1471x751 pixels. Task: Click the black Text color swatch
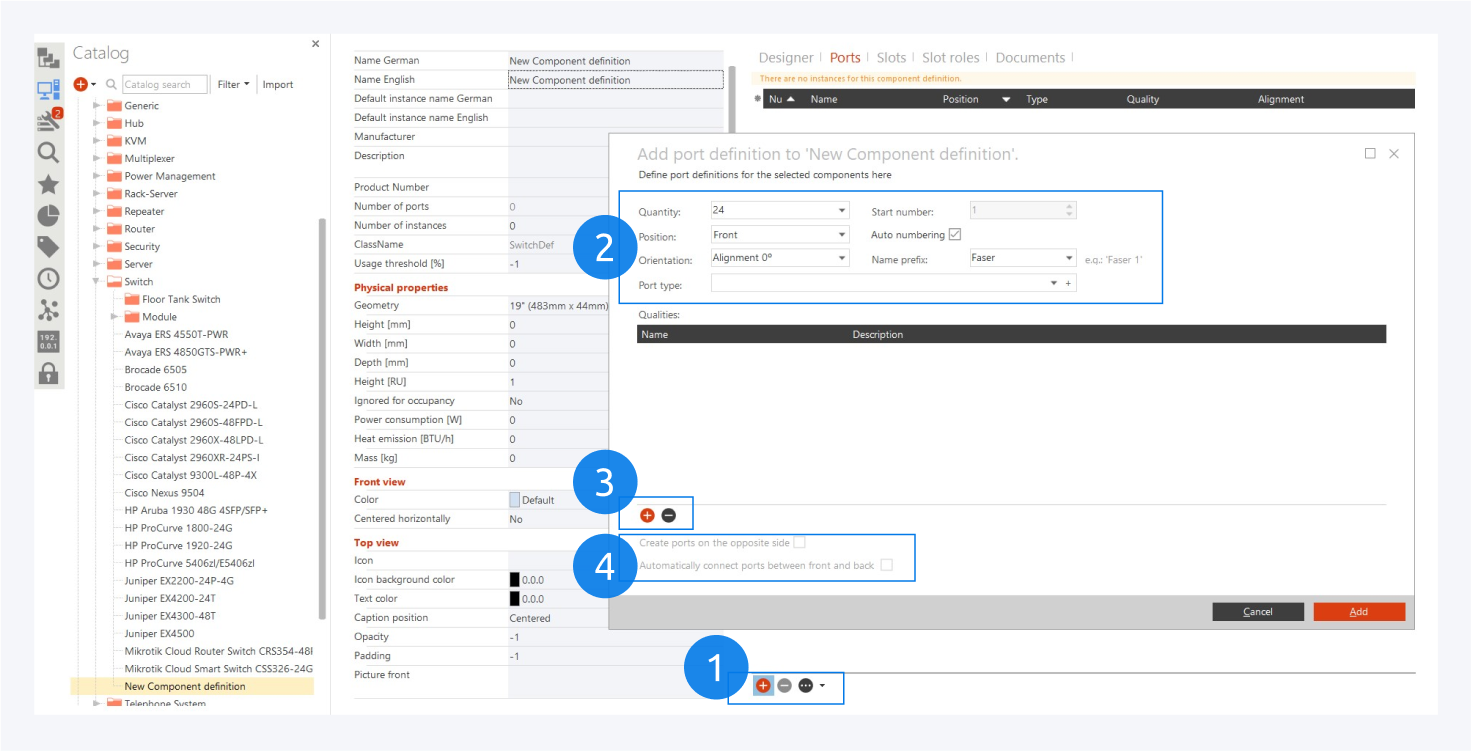coord(515,599)
